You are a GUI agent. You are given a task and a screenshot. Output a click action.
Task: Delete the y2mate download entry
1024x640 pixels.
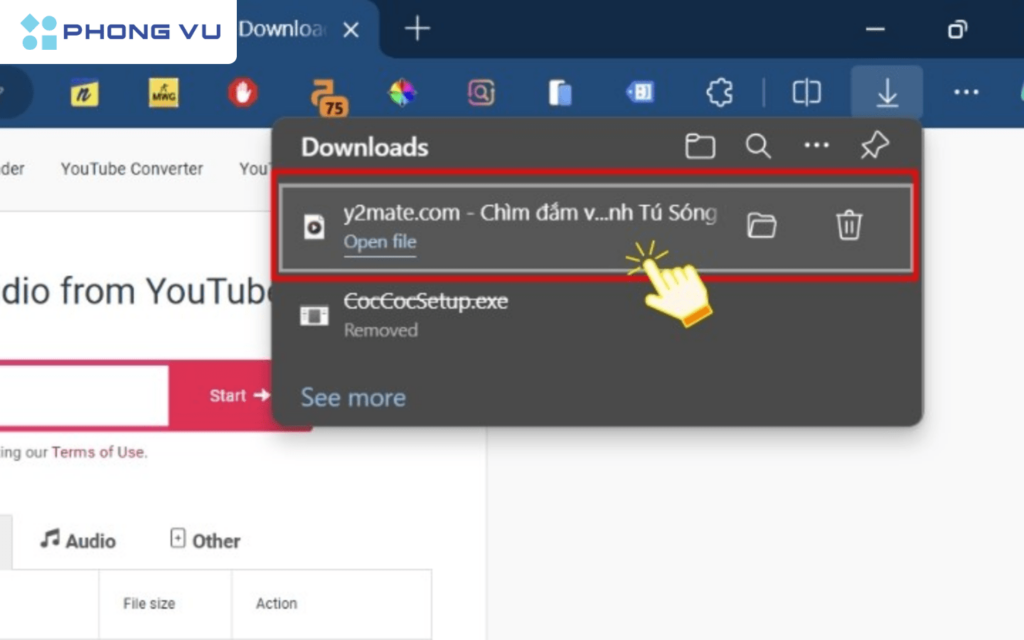[848, 226]
